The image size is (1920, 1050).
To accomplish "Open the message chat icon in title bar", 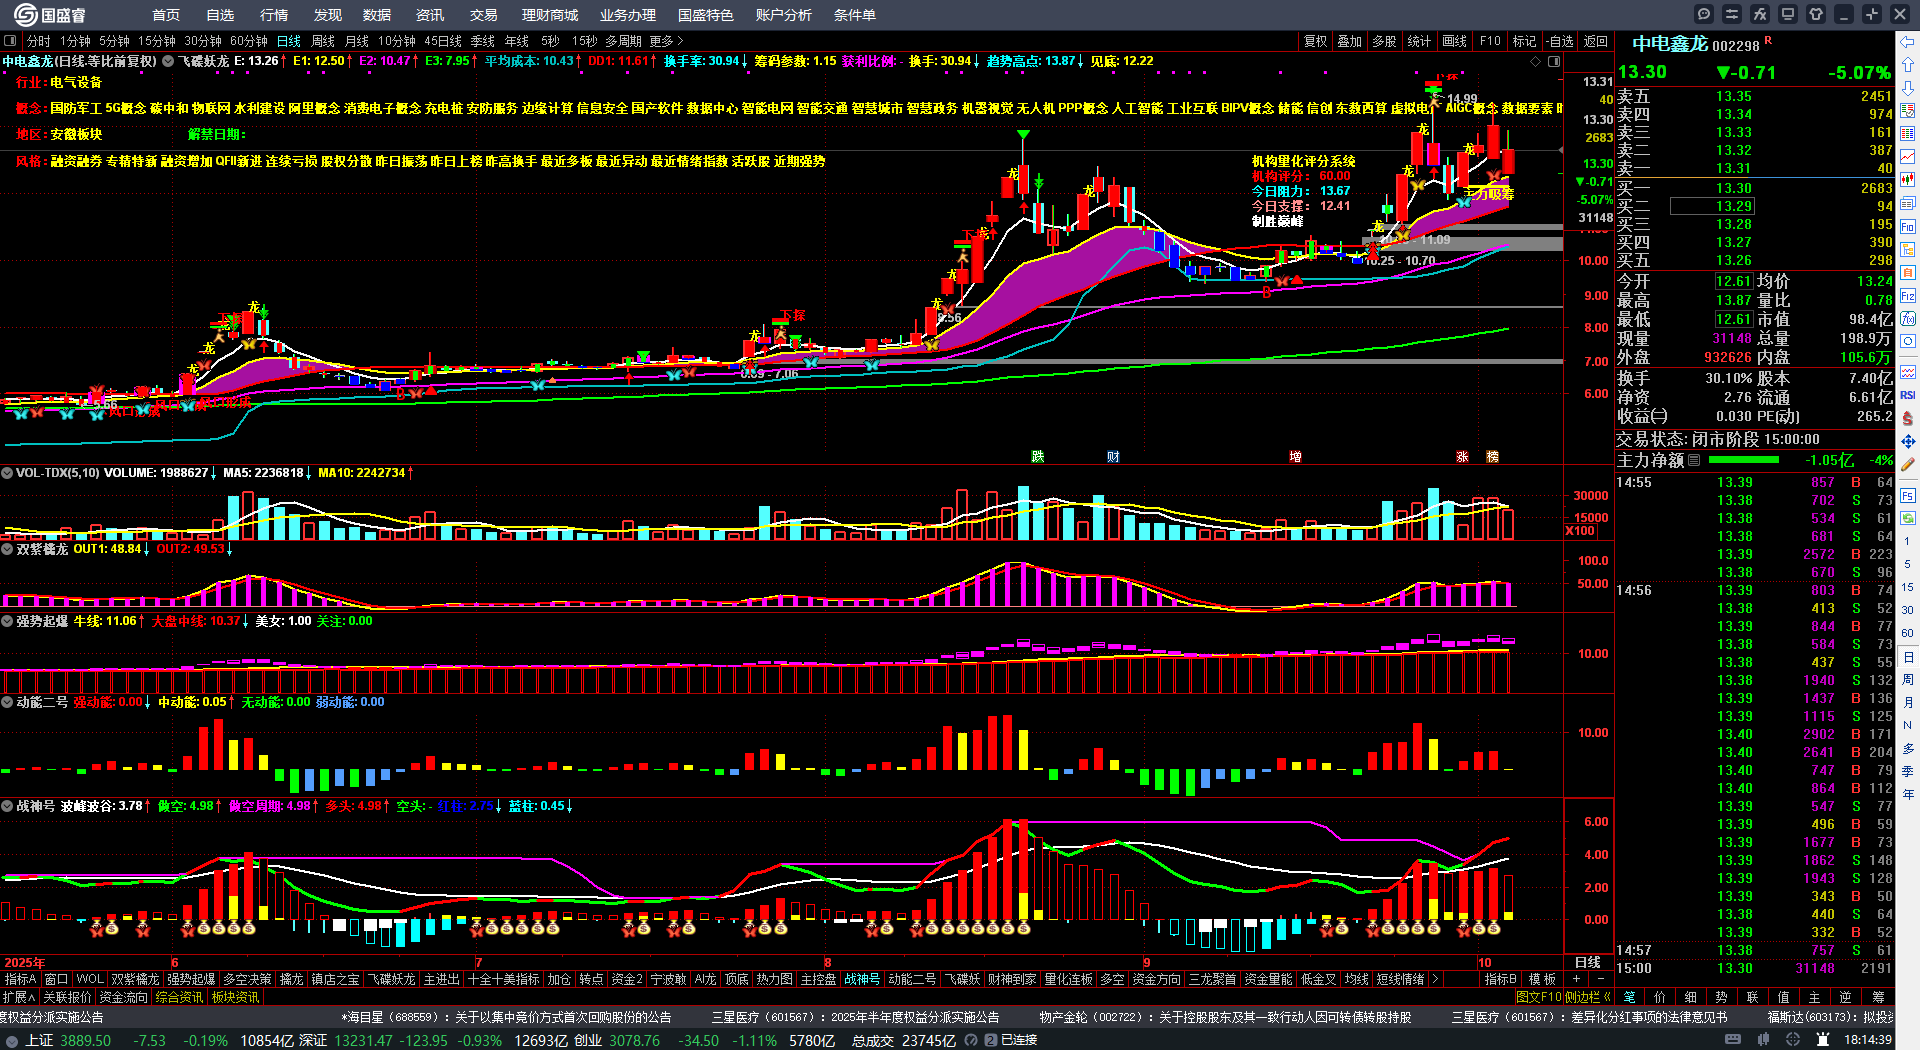I will (1704, 14).
